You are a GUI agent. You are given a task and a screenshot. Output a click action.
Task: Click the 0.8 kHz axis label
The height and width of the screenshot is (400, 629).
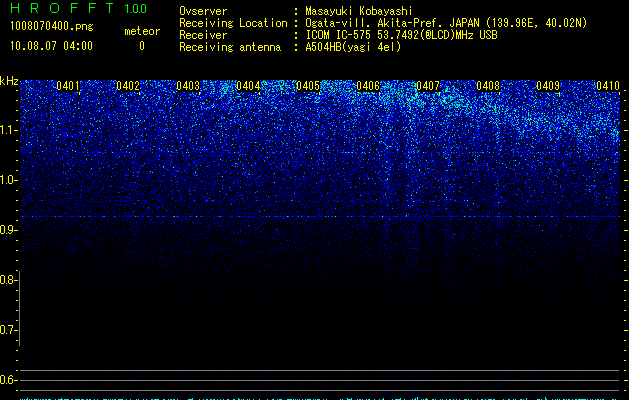(8, 280)
